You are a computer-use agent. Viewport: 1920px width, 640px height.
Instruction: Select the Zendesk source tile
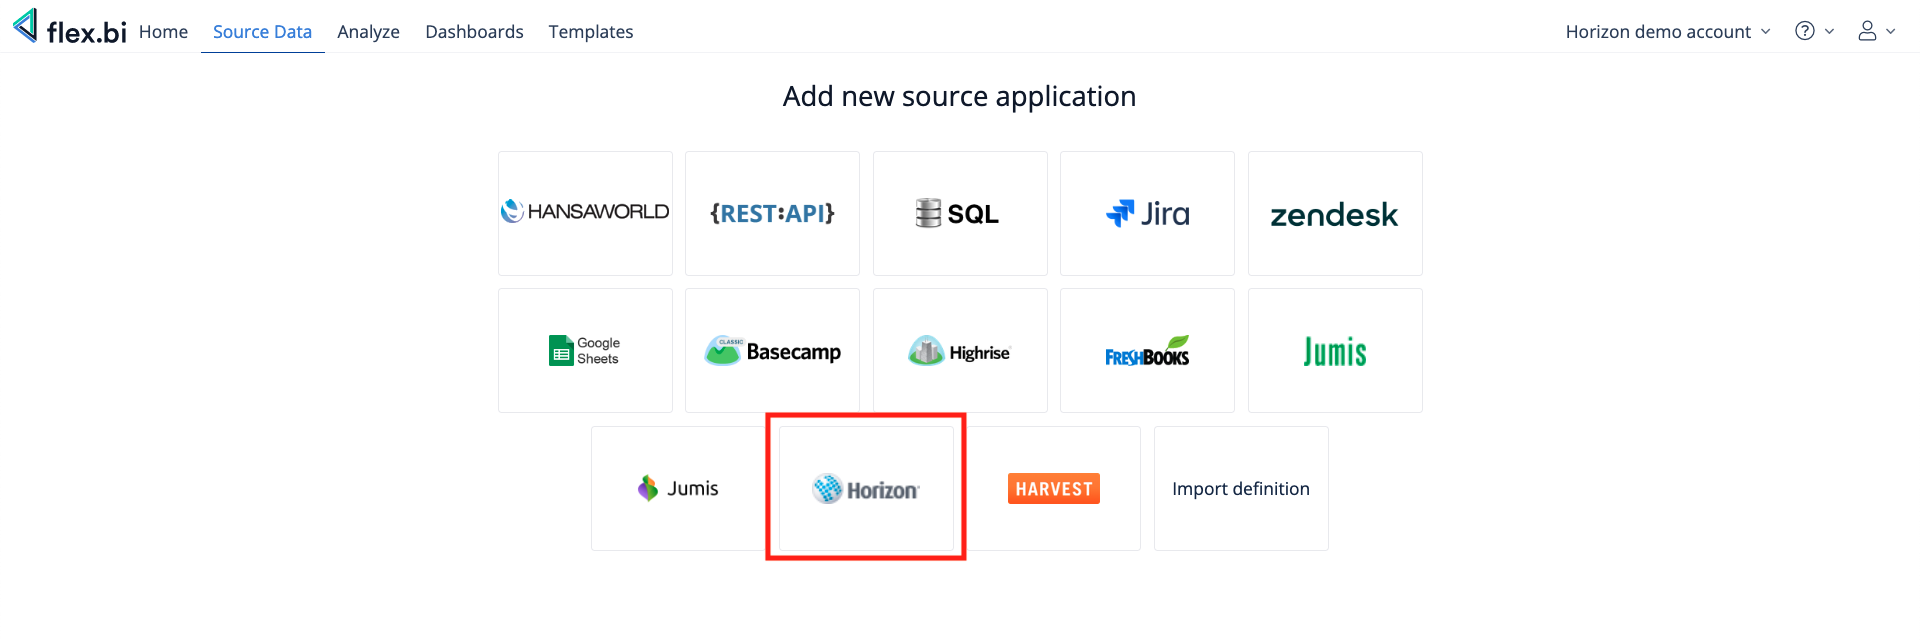click(x=1335, y=213)
